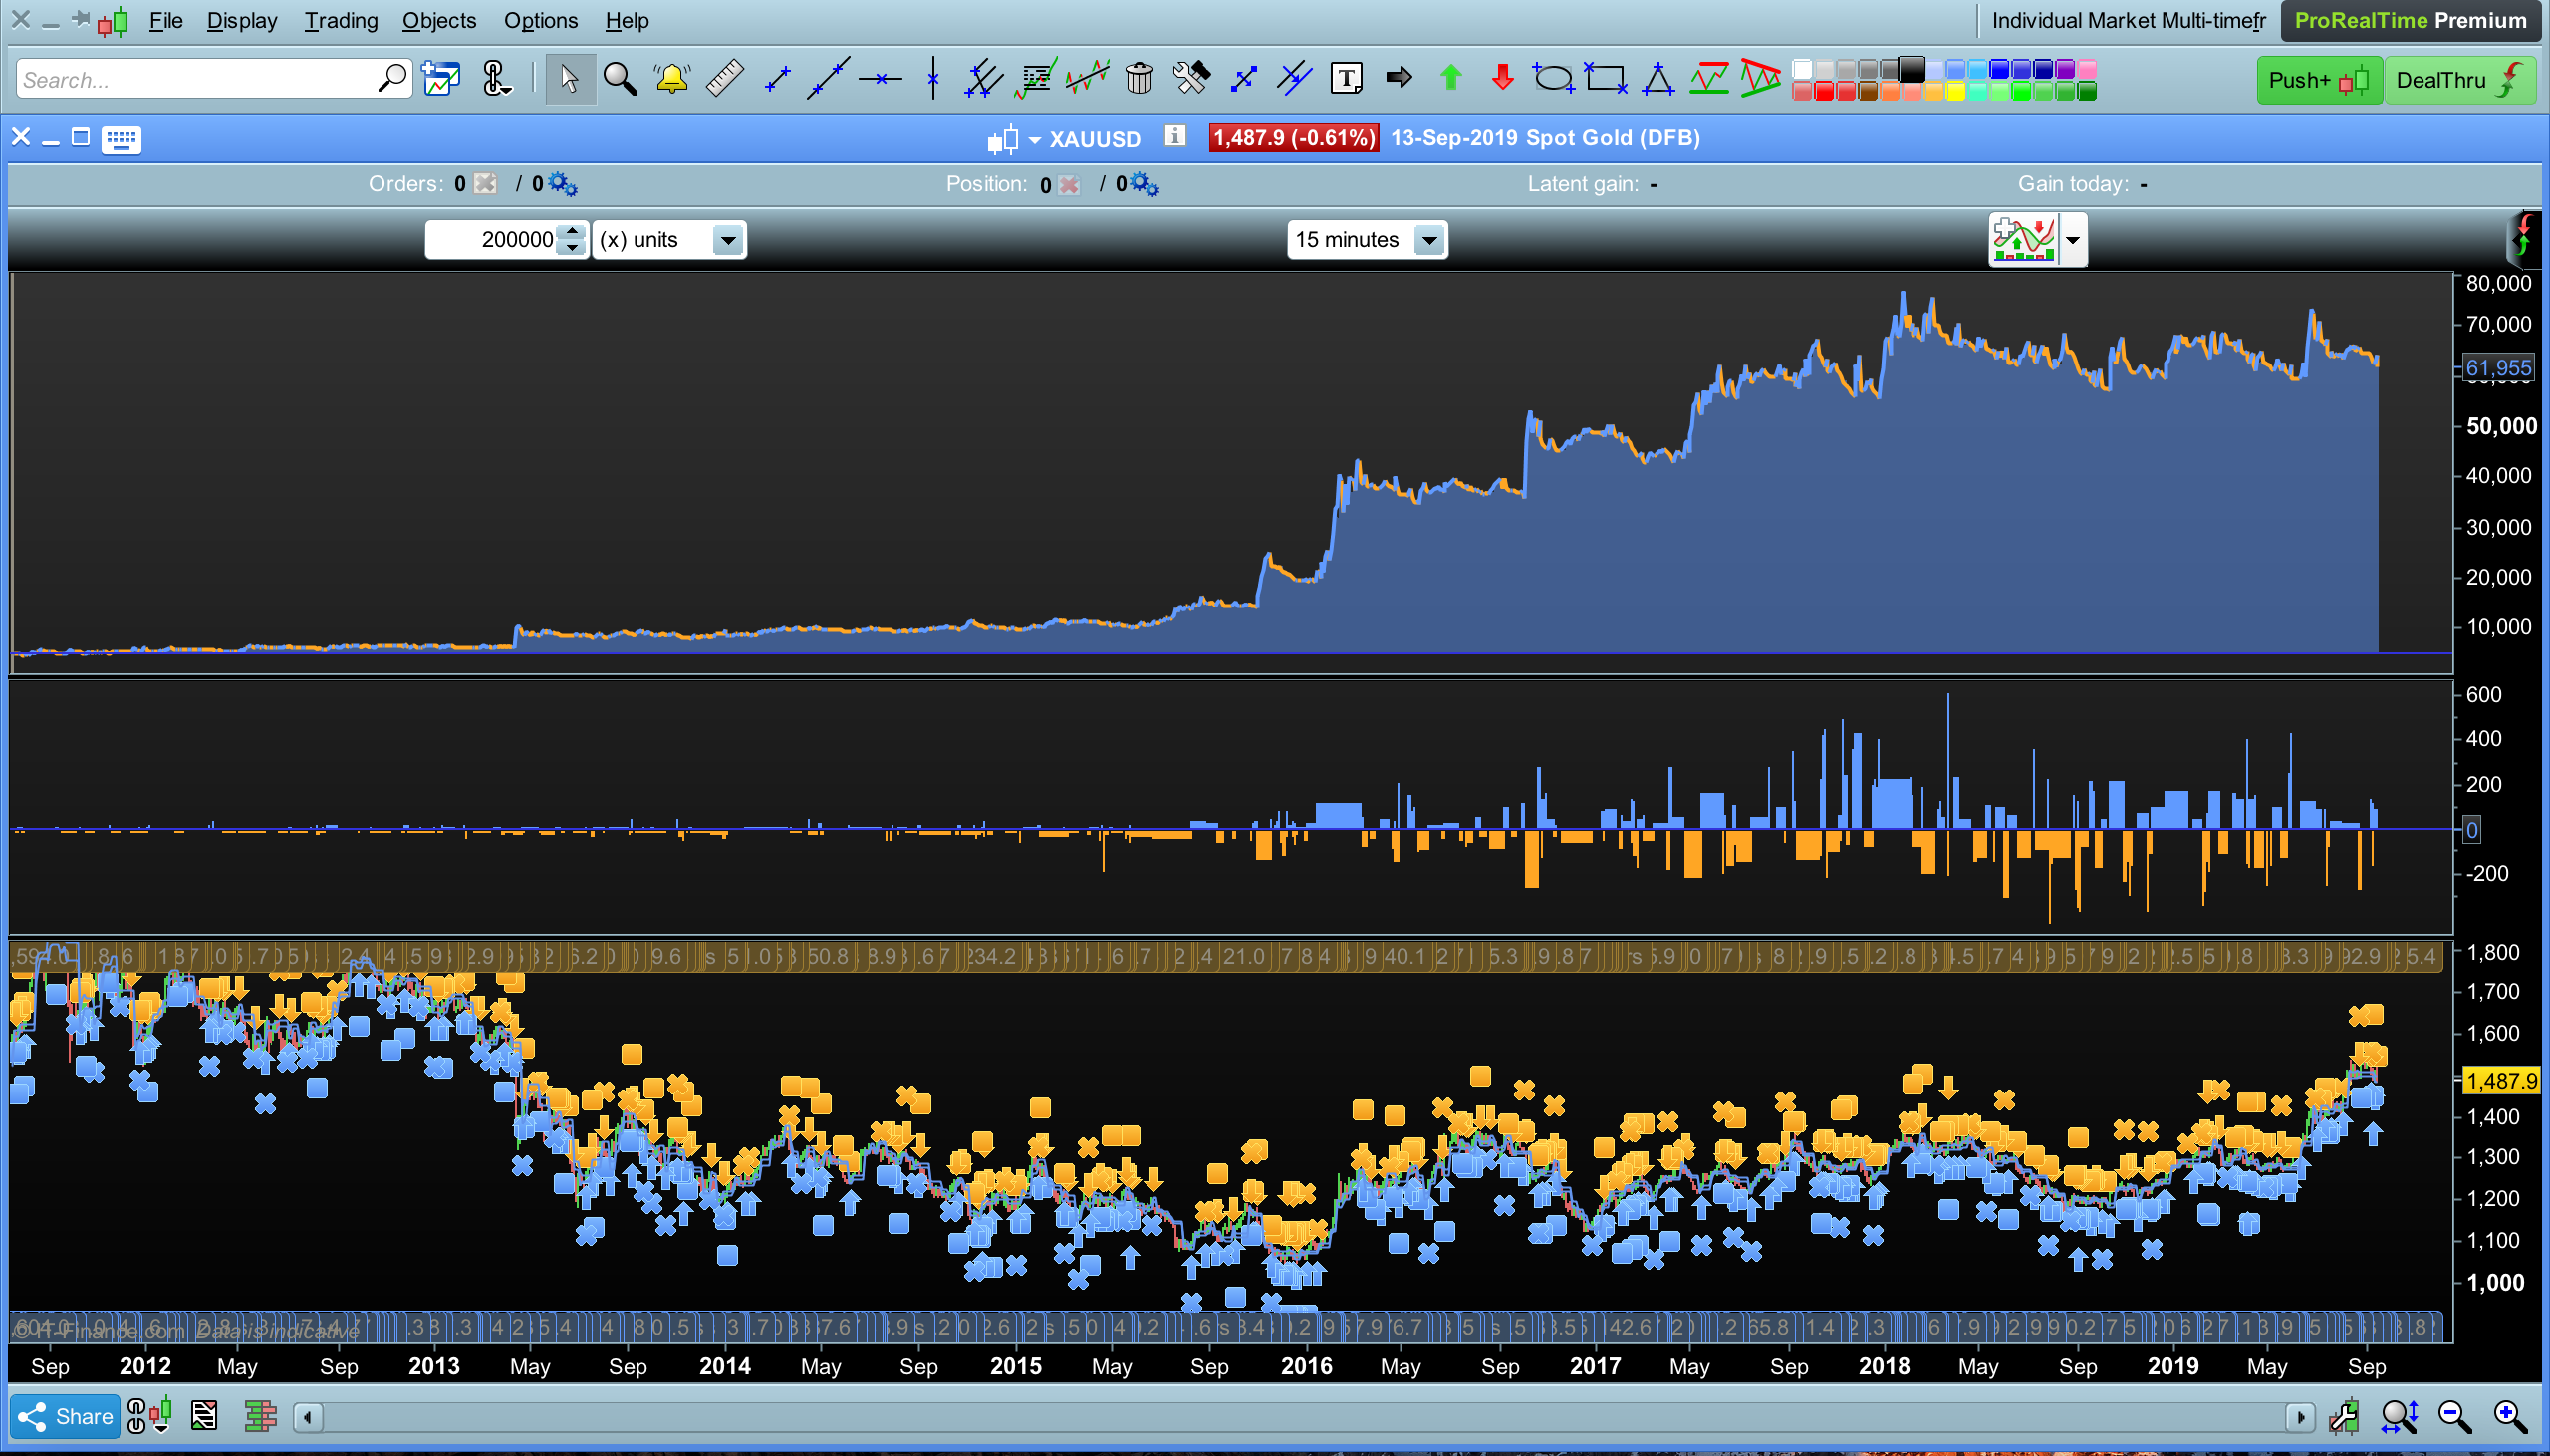Increase the 200000 quantity with stepper arrow
The image size is (2550, 1456).
point(572,231)
